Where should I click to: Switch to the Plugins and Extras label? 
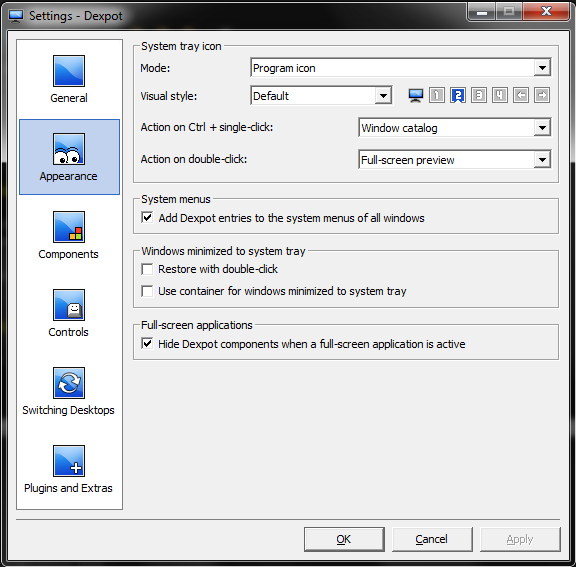68,488
